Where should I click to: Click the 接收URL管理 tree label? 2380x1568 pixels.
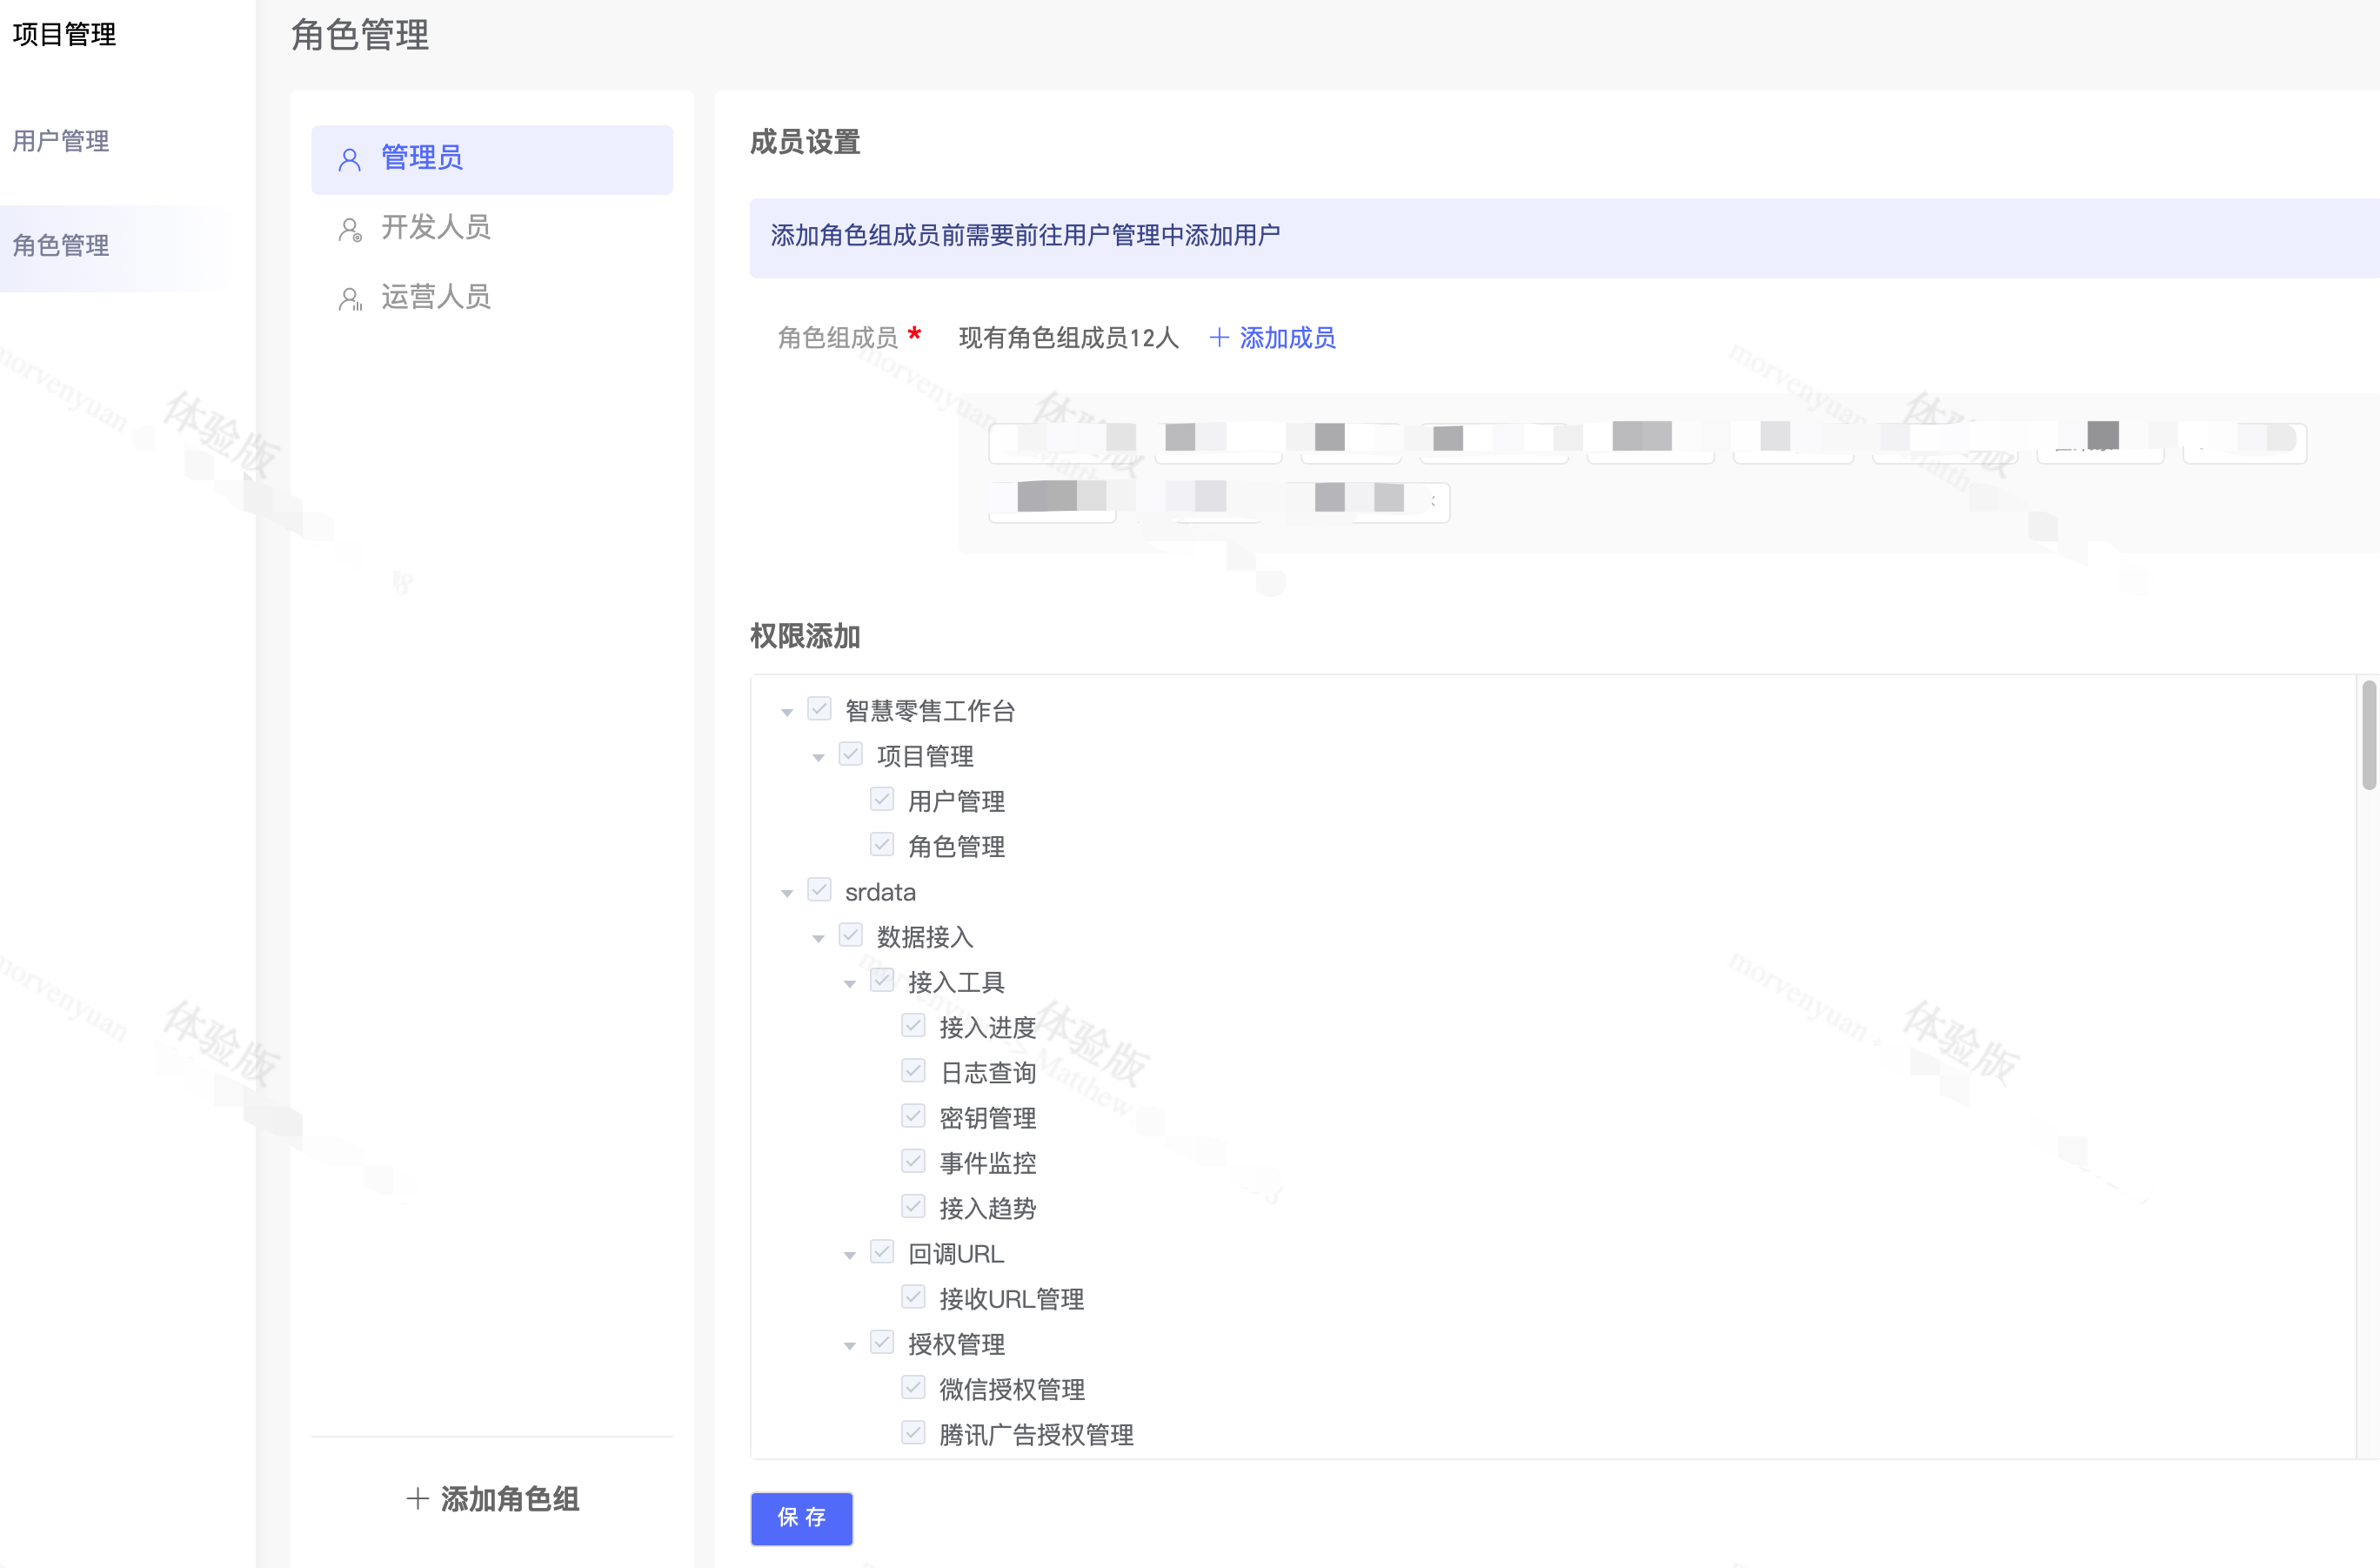[x=1012, y=1298]
